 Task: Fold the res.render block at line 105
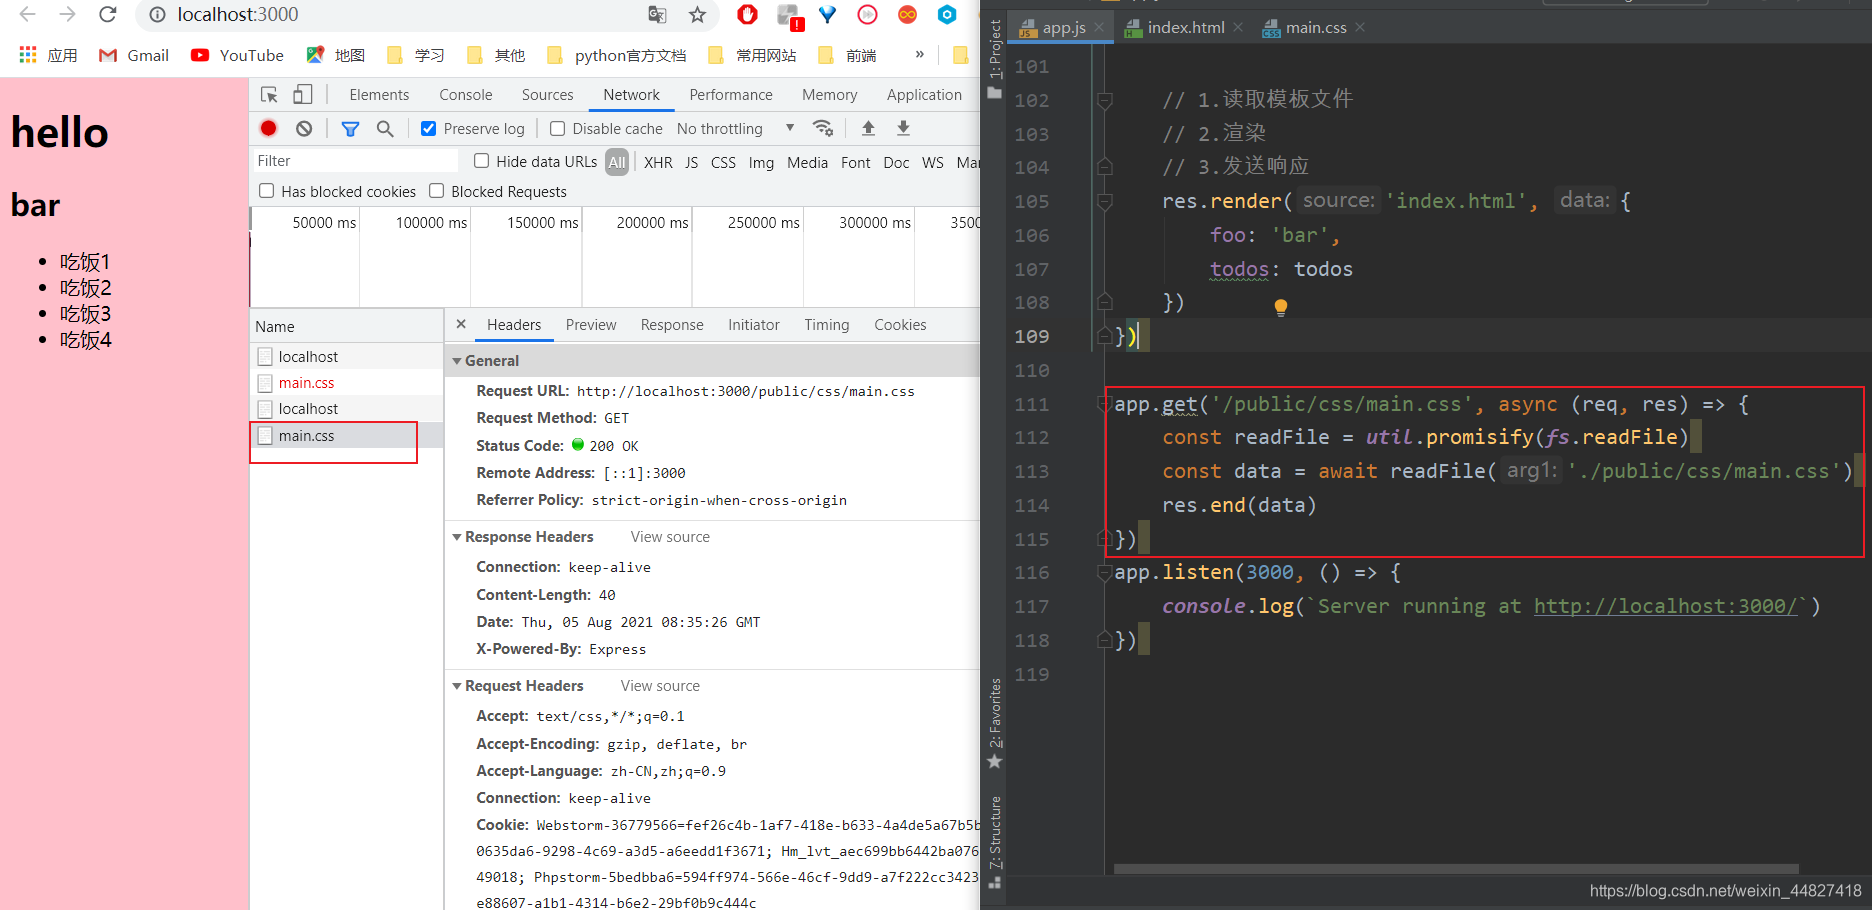pos(1105,201)
